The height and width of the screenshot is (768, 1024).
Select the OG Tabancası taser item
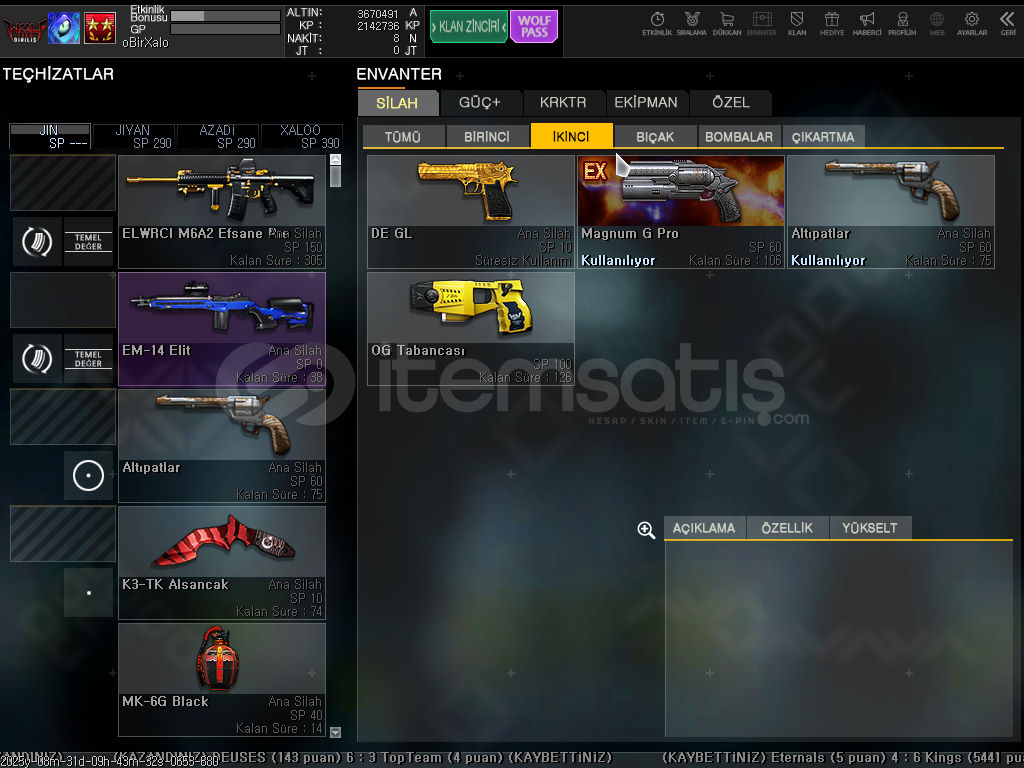(x=471, y=328)
